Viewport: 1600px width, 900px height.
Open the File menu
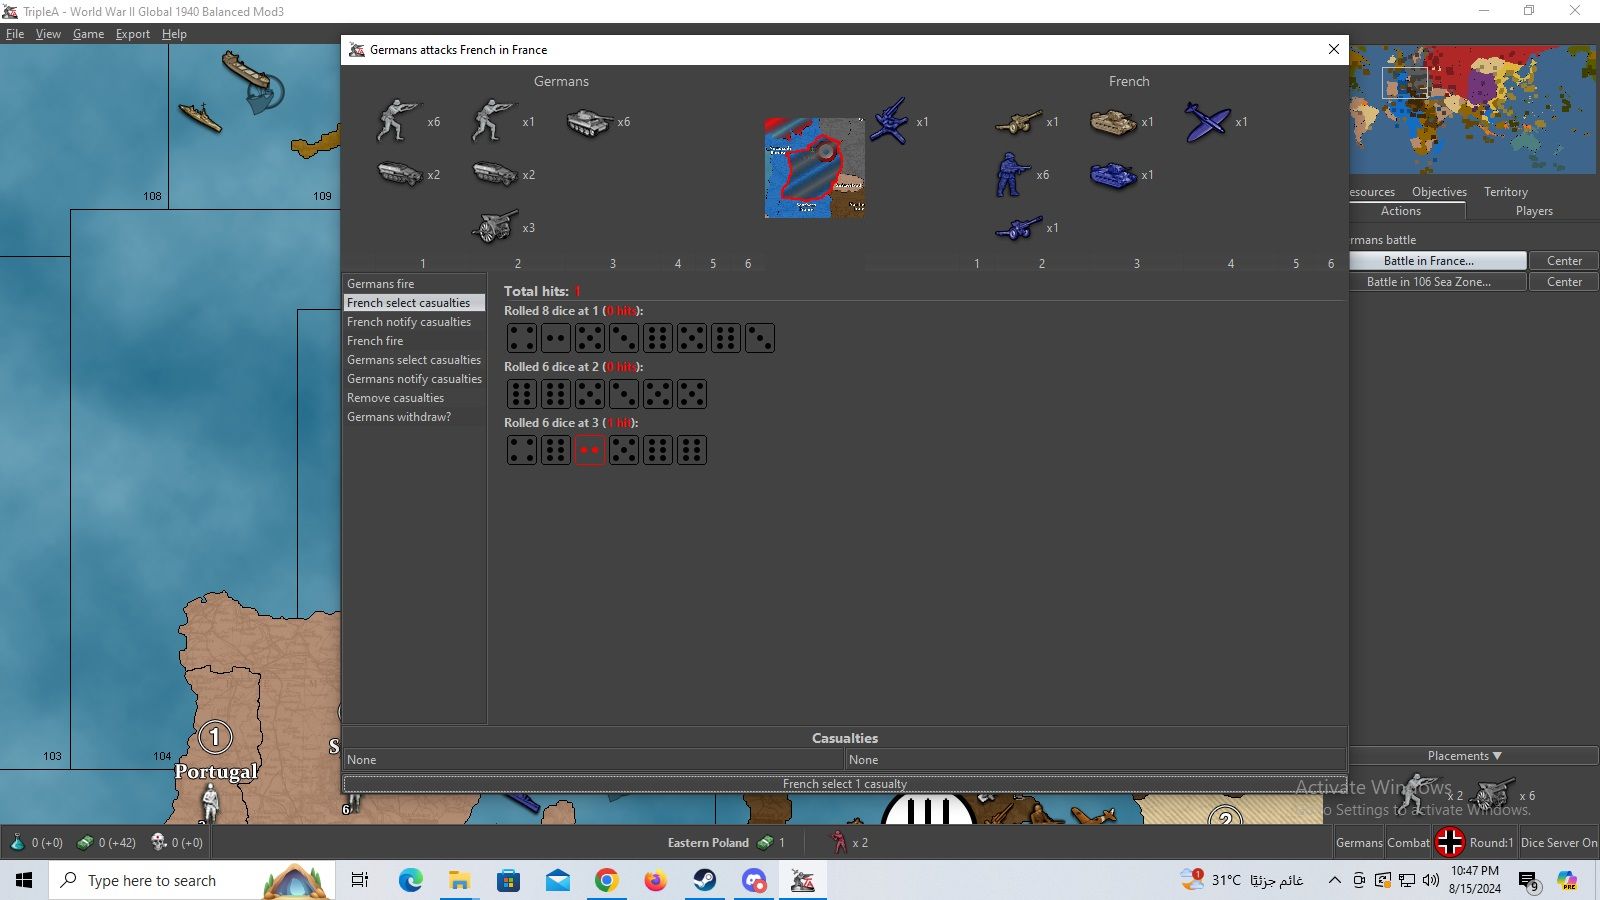tap(15, 34)
